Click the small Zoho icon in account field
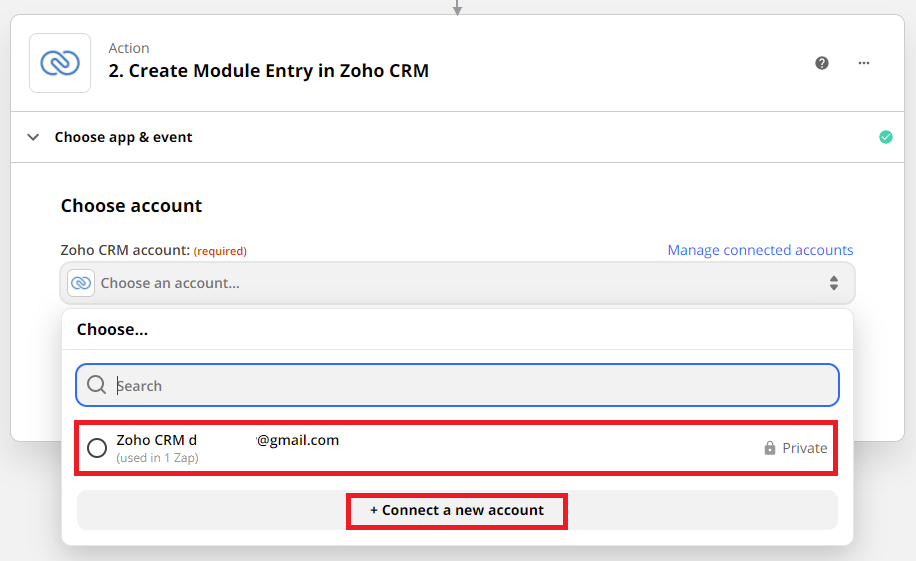916x561 pixels. pos(81,283)
